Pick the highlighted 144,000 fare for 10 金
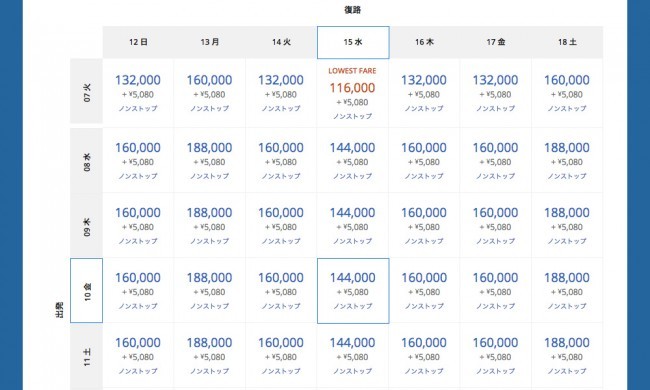 click(x=353, y=291)
